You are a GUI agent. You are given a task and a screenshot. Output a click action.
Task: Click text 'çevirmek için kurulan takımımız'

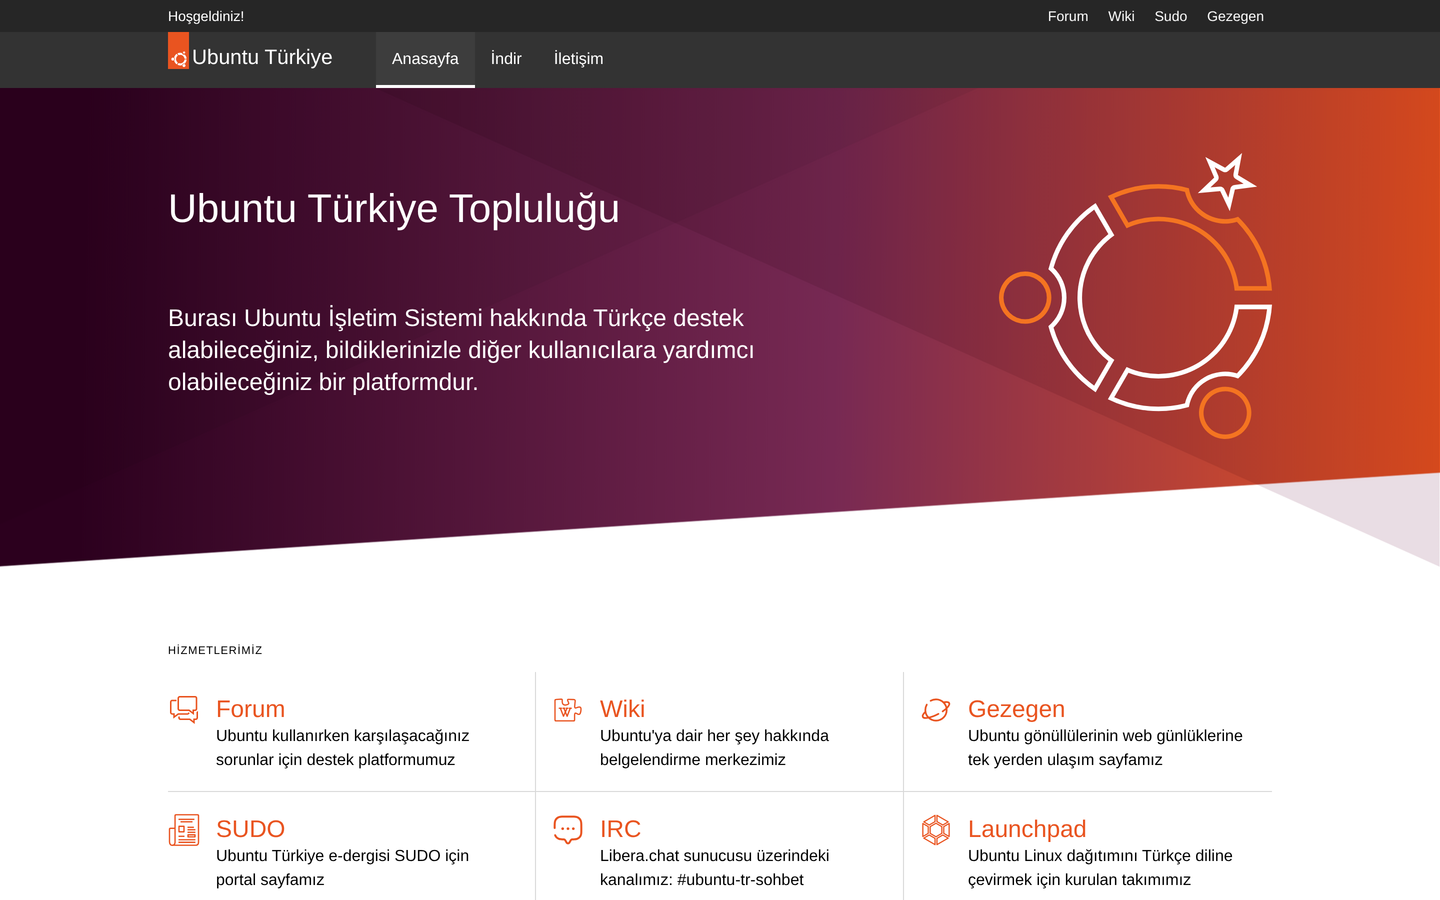tap(1080, 880)
